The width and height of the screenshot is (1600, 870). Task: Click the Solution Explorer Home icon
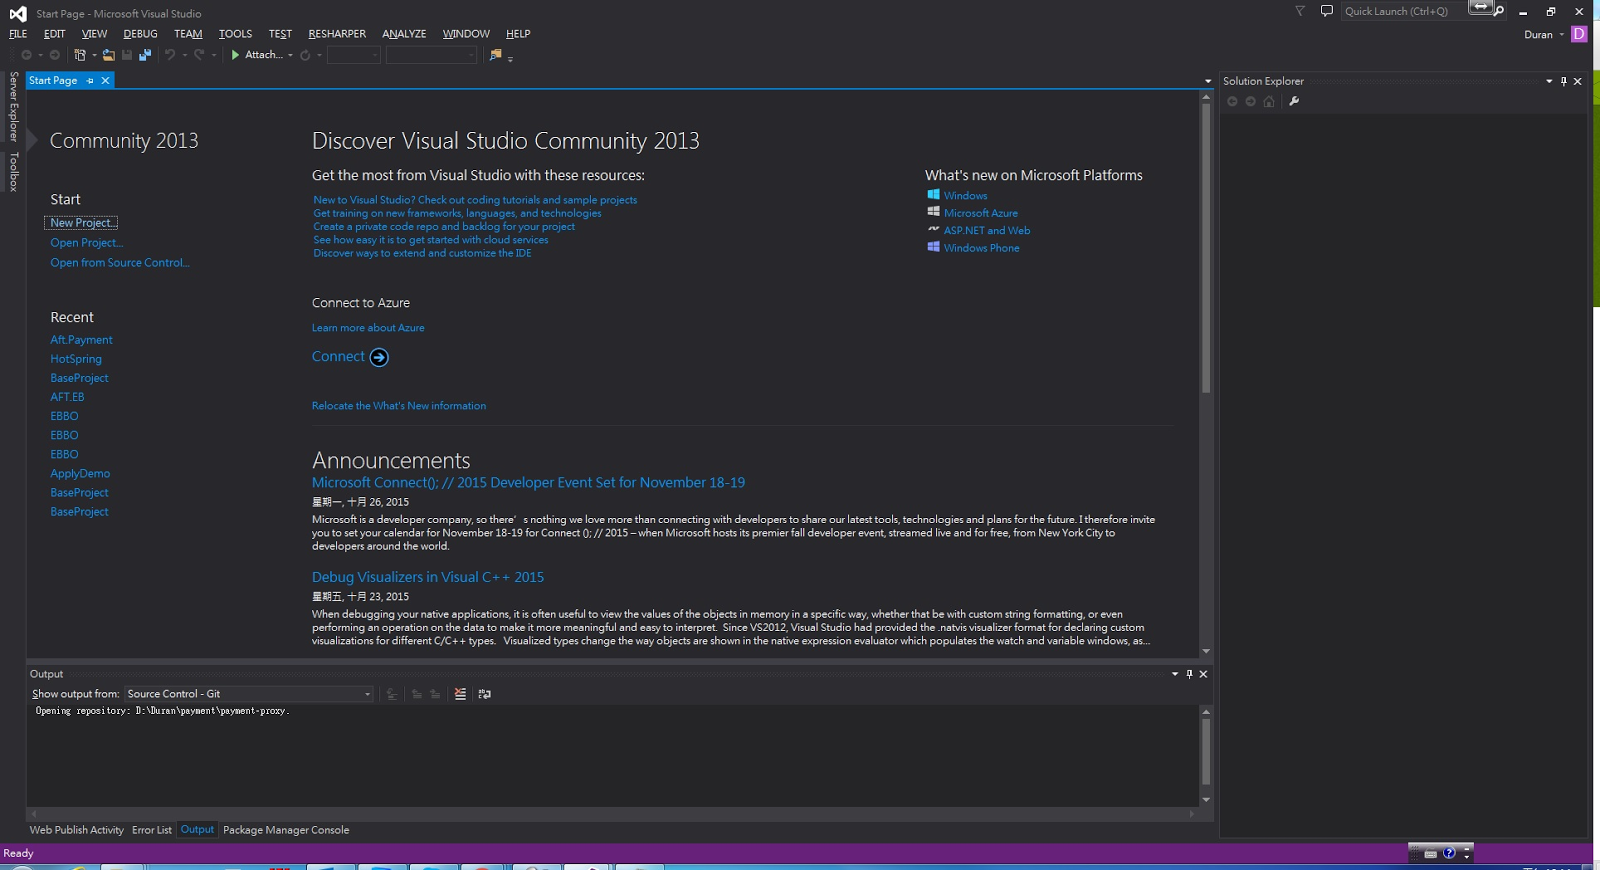pyautogui.click(x=1269, y=101)
